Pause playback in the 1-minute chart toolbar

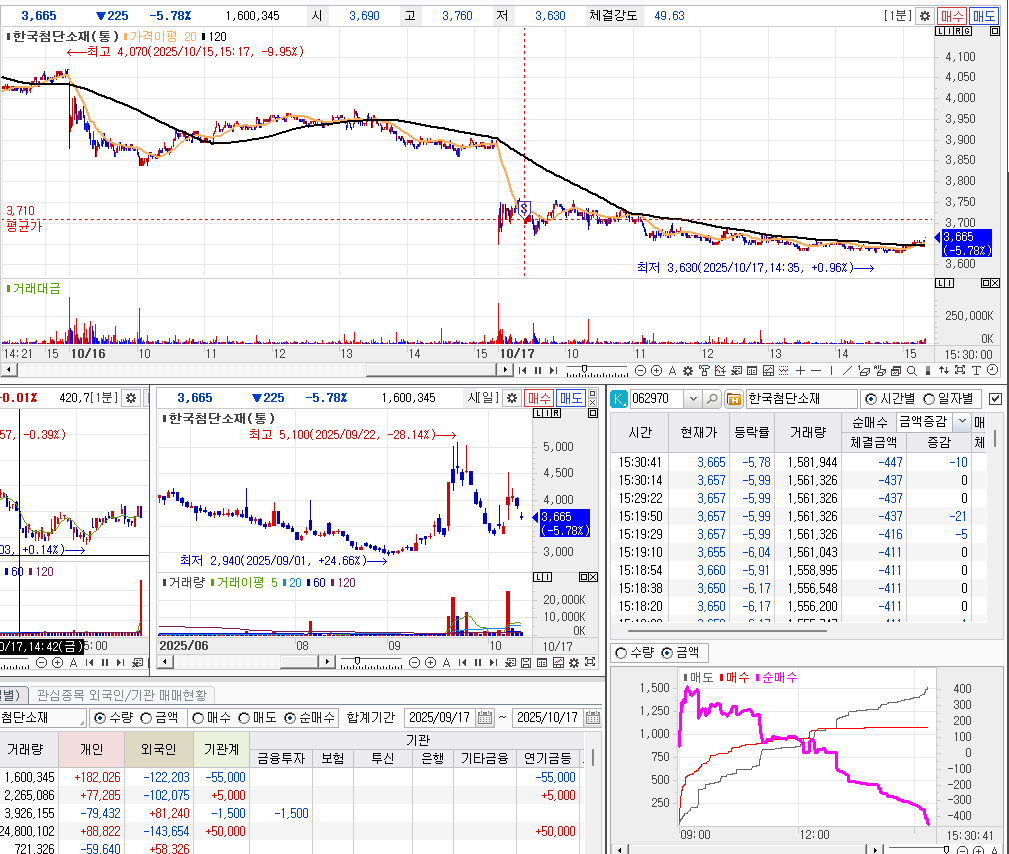(538, 370)
